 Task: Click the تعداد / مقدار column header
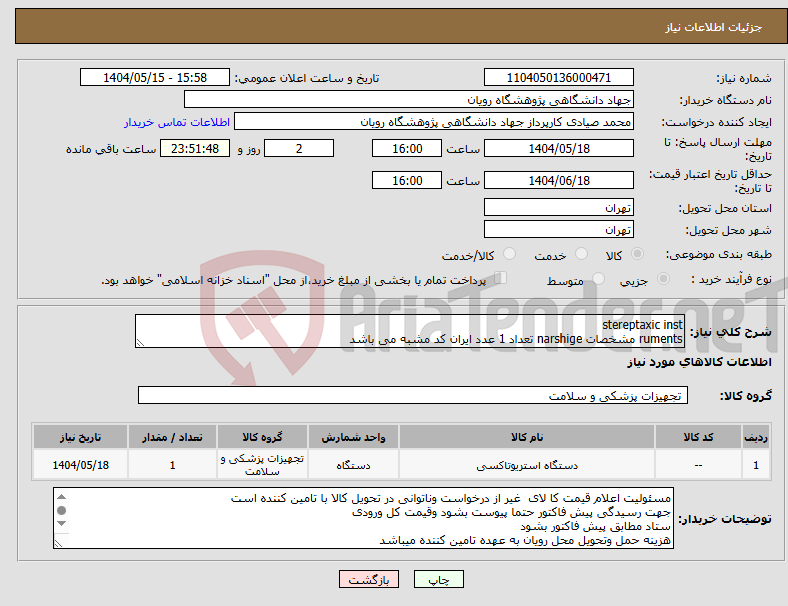(x=172, y=437)
